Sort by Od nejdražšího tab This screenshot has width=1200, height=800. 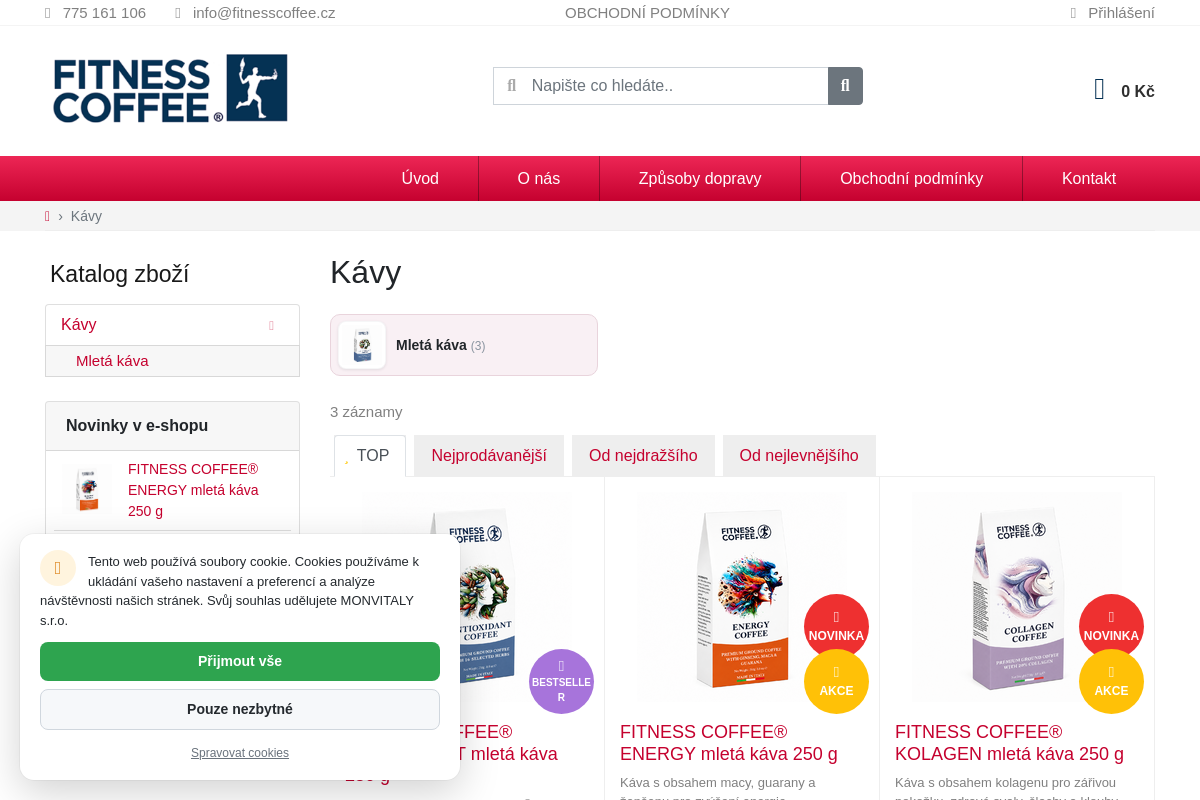(x=643, y=456)
